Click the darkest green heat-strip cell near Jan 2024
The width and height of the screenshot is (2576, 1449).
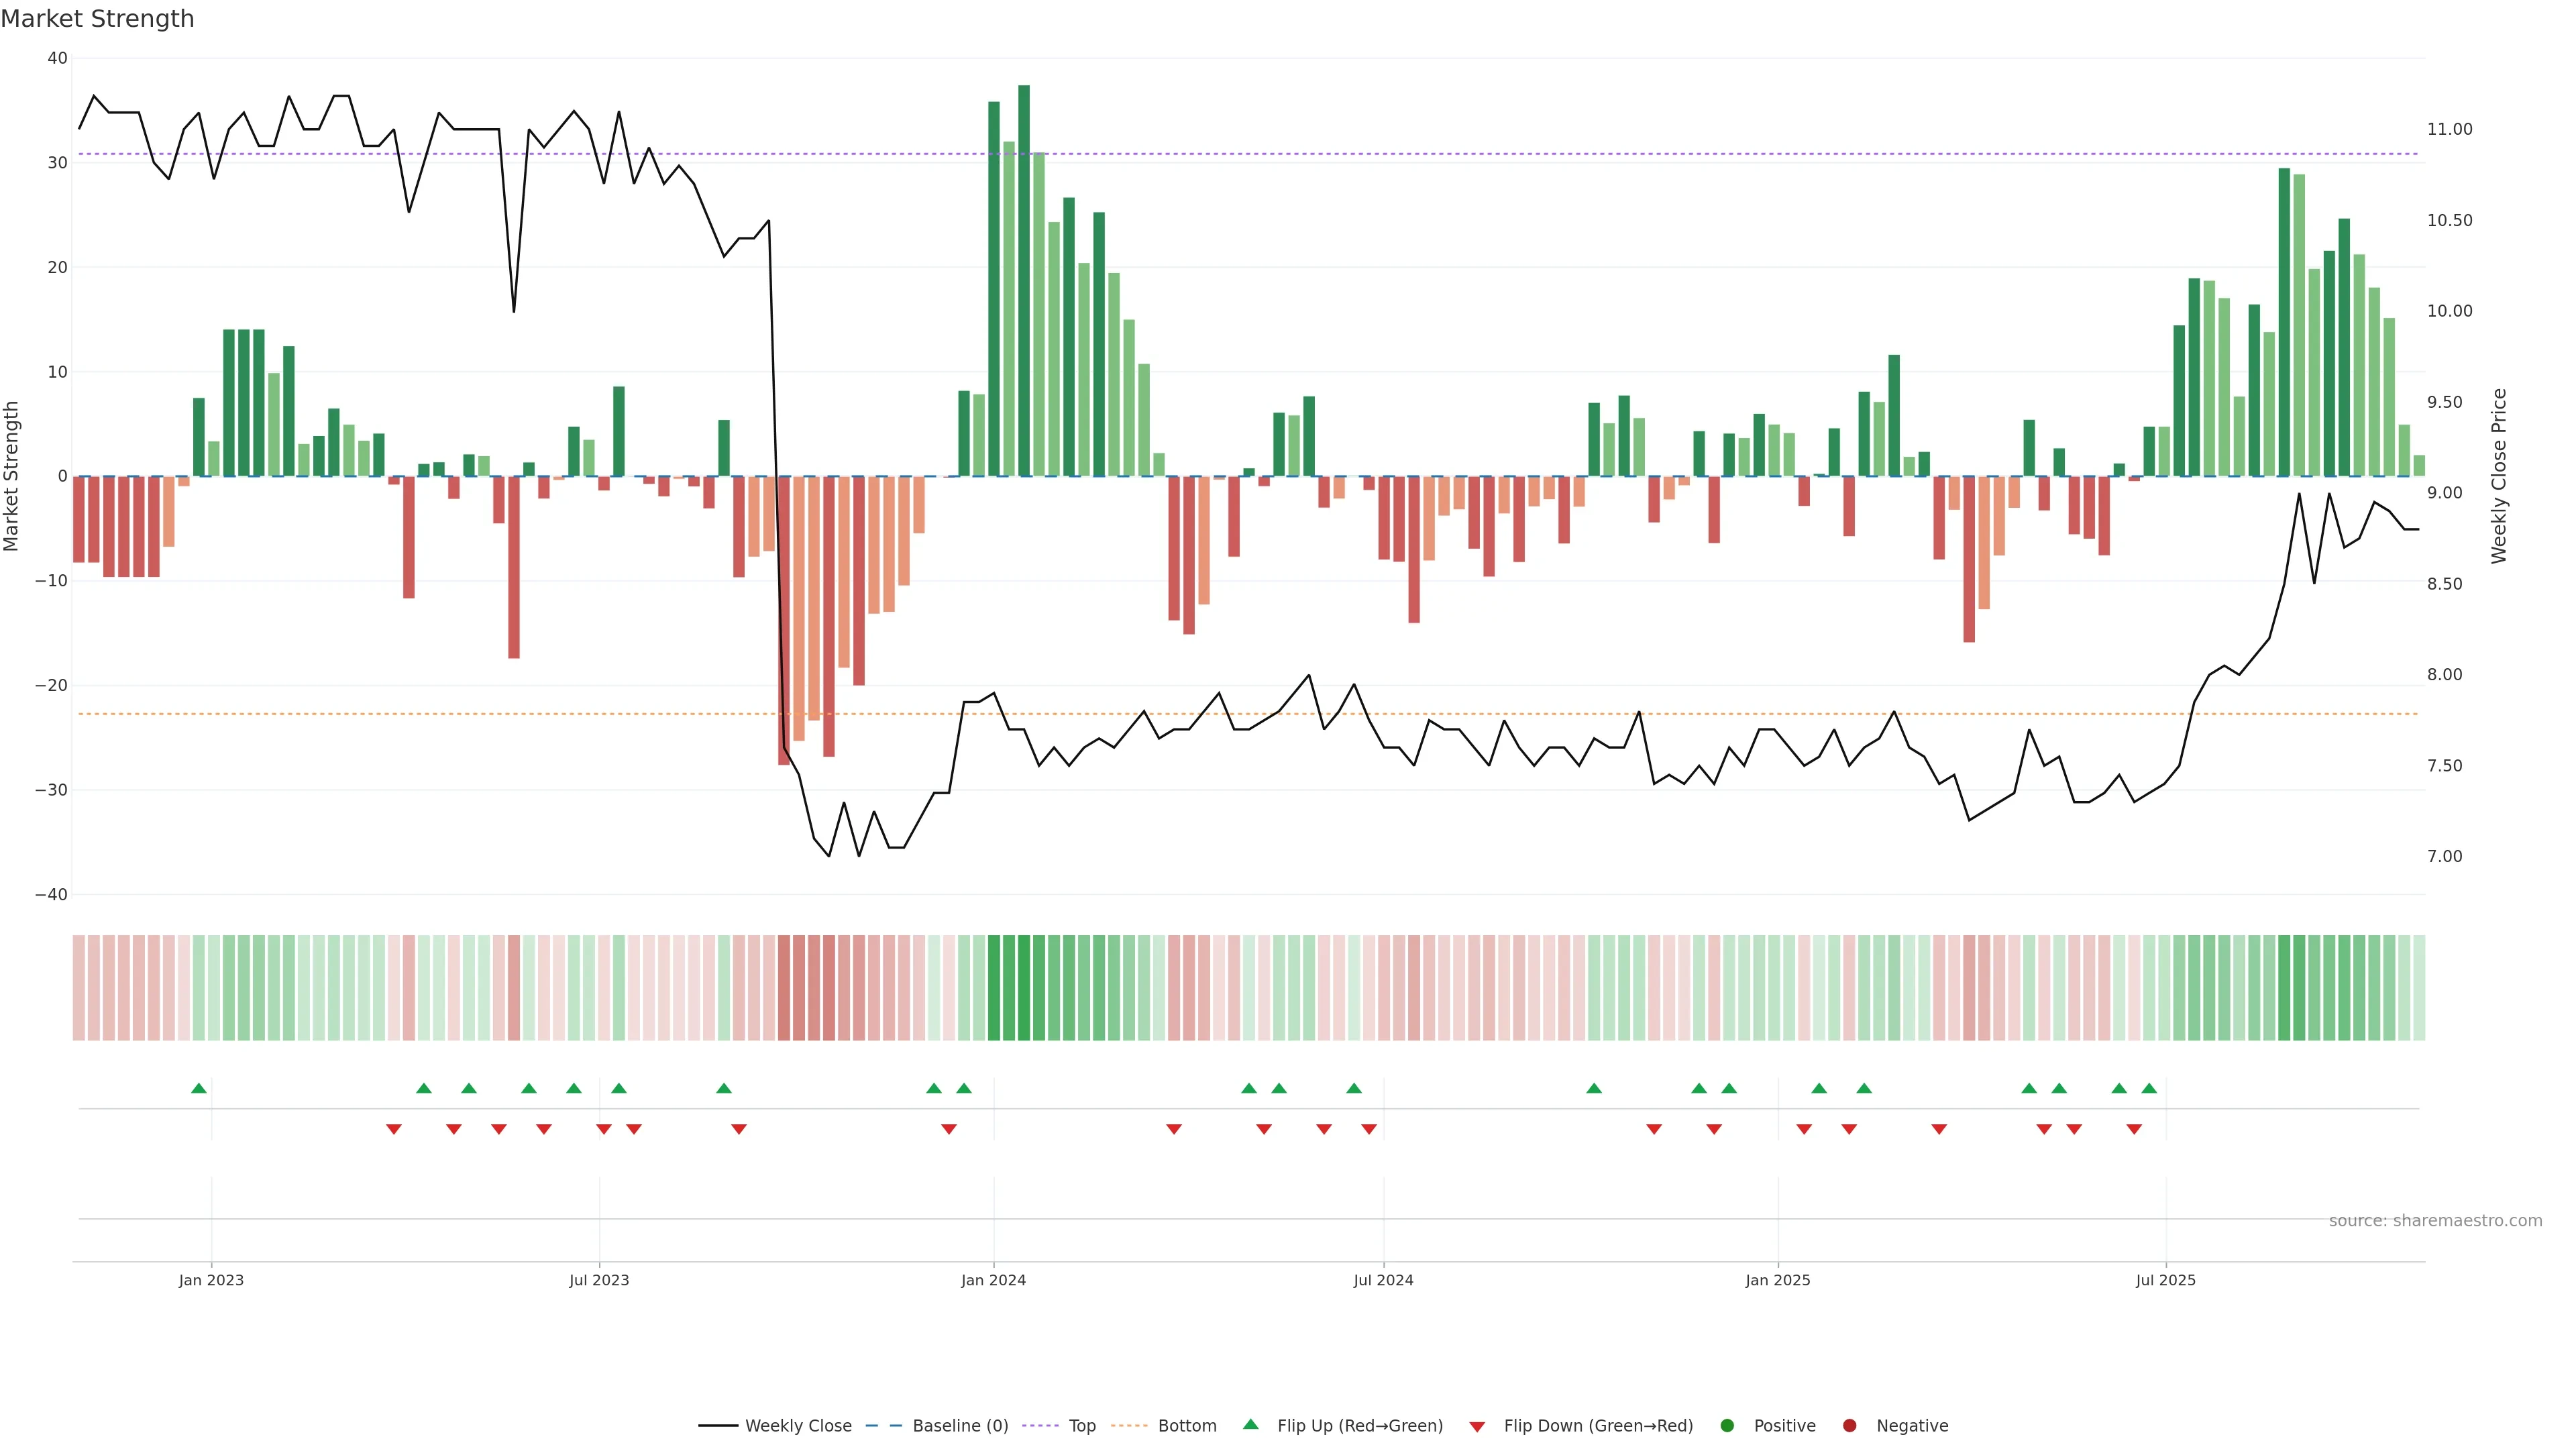tap(1024, 987)
